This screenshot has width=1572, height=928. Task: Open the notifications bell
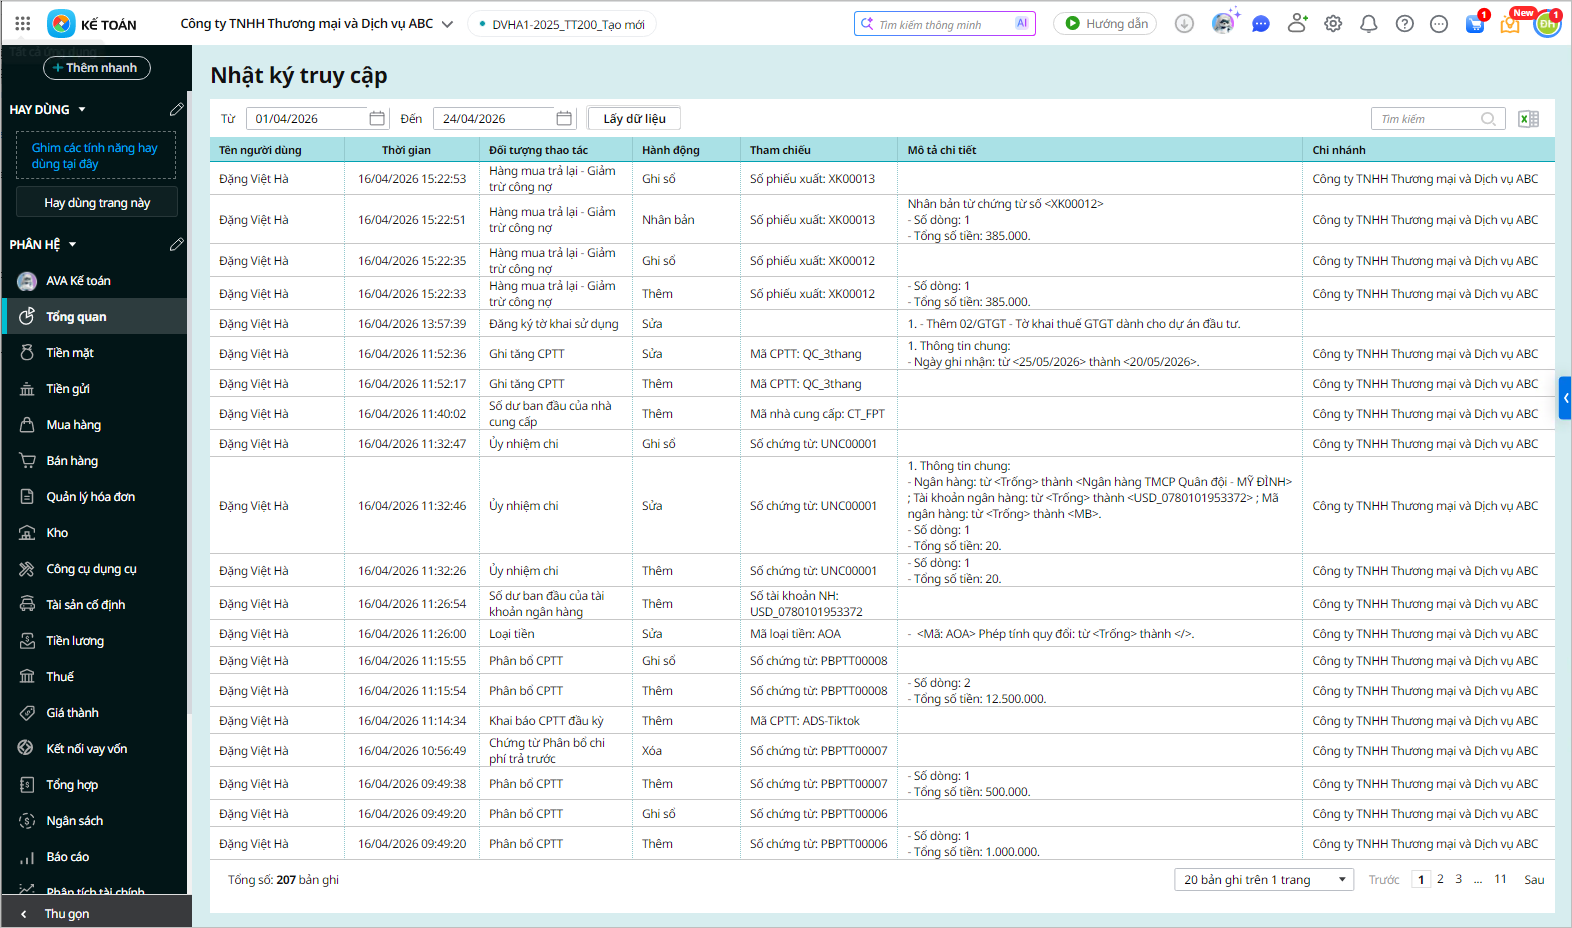click(1369, 24)
